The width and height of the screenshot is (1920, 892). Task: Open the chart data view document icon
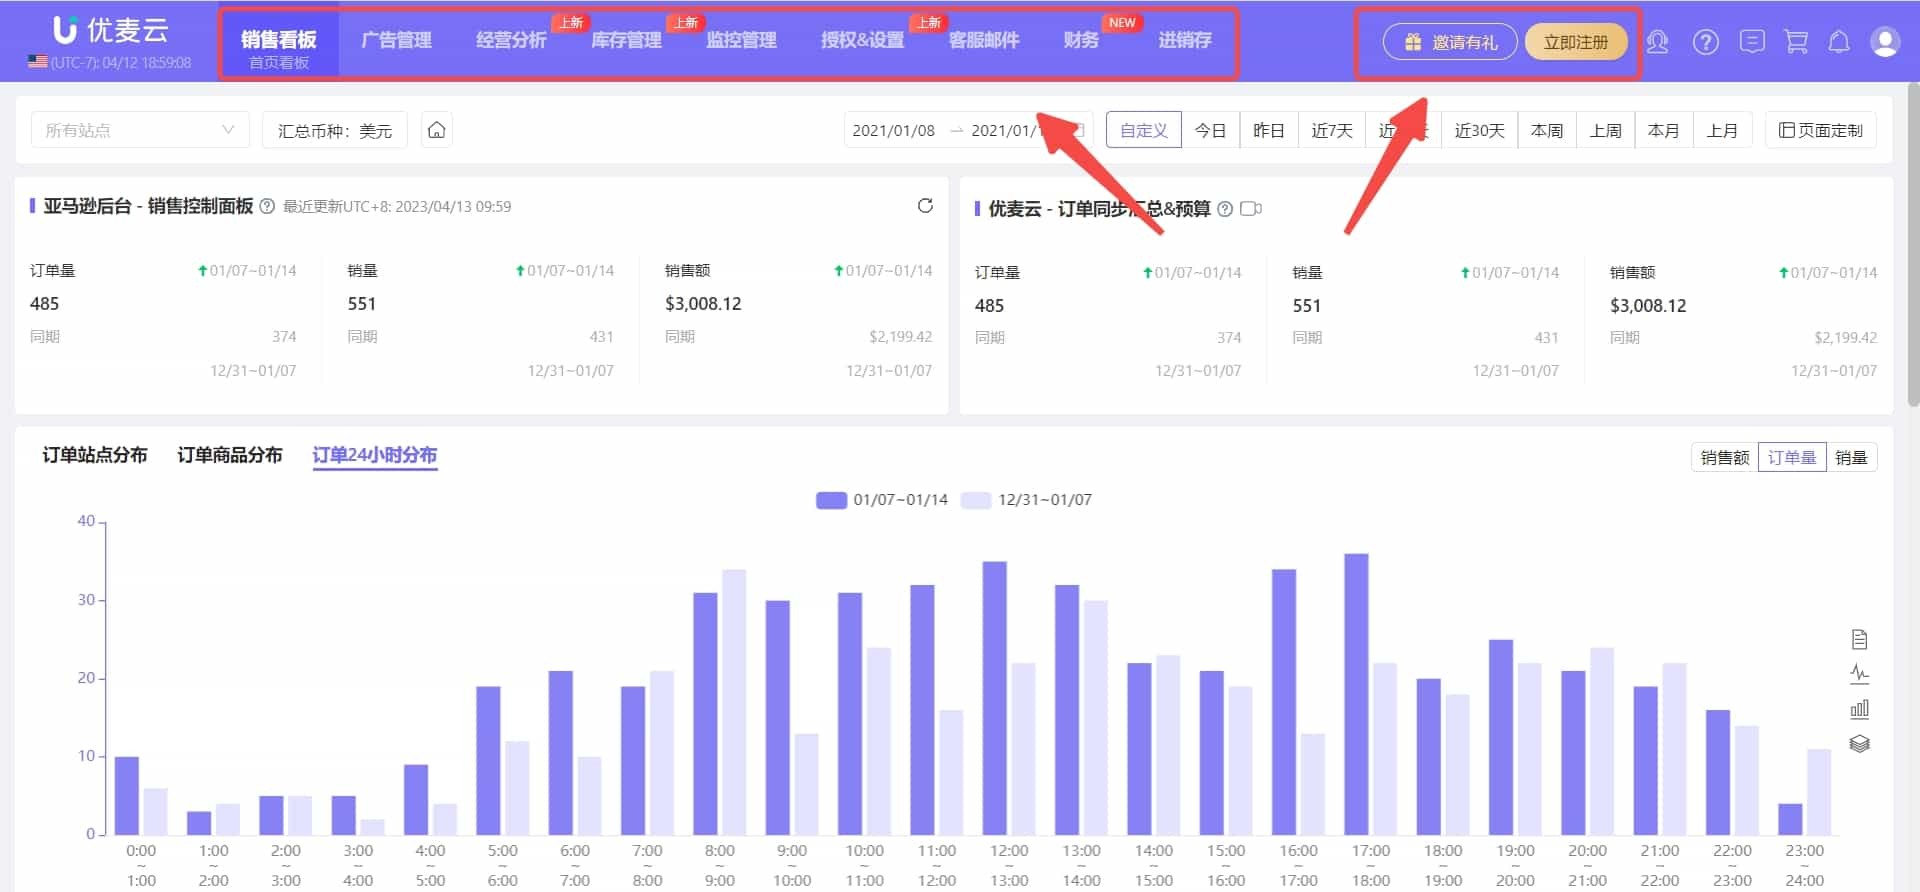tap(1859, 639)
